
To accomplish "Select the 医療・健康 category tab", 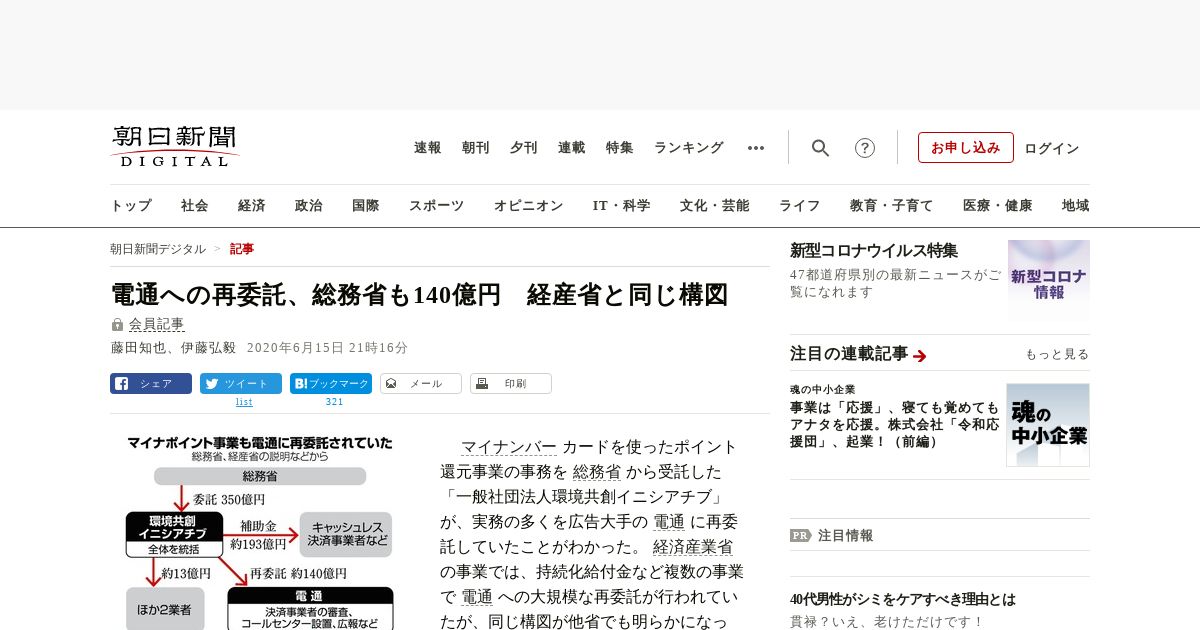I will (998, 205).
